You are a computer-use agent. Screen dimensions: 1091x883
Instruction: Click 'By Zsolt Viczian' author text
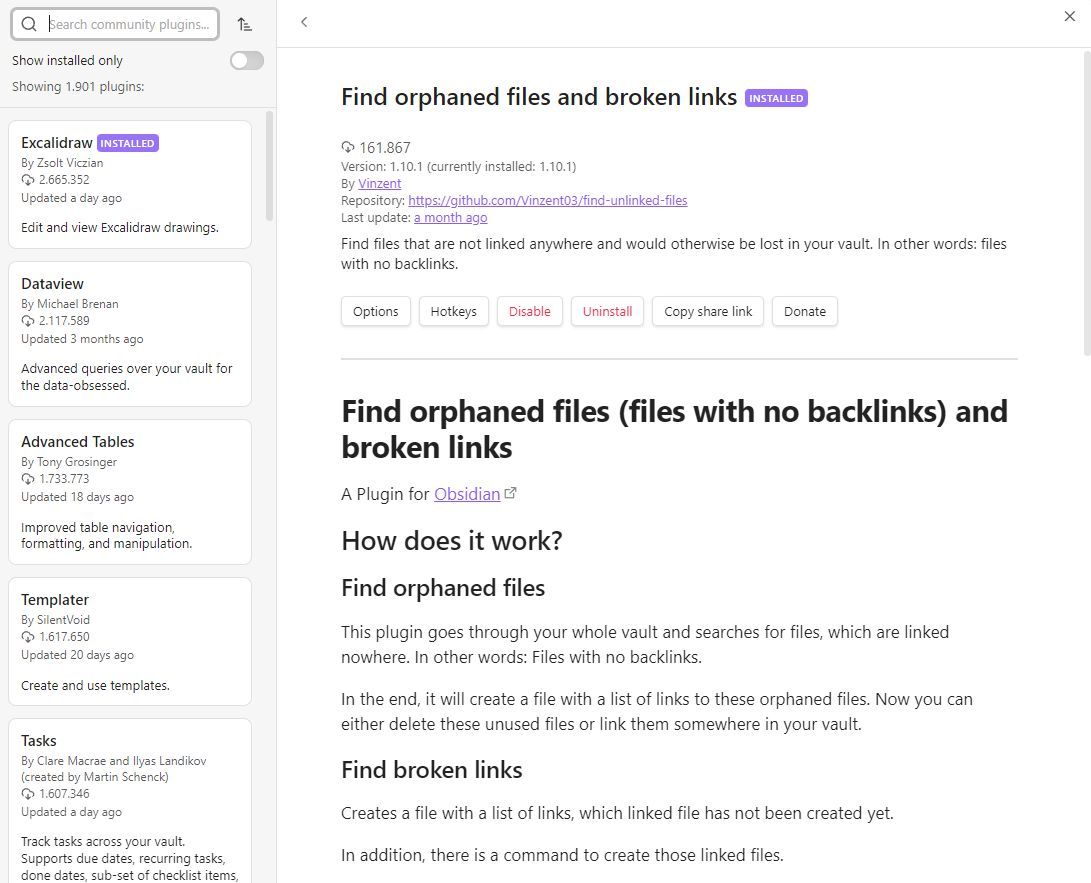click(62, 163)
